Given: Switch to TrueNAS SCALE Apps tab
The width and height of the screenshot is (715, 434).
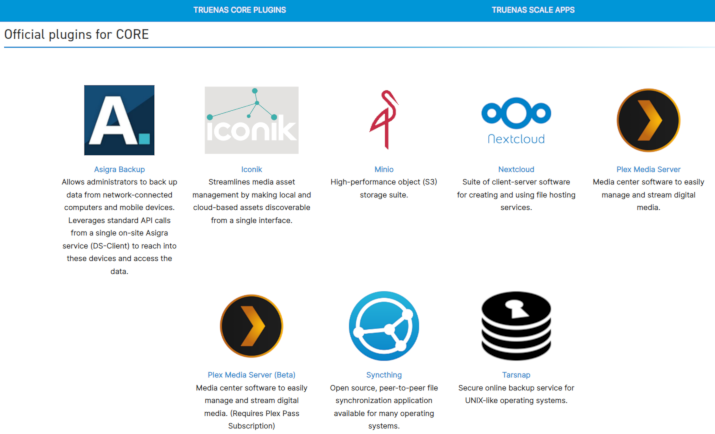Looking at the screenshot, I should 533,10.
